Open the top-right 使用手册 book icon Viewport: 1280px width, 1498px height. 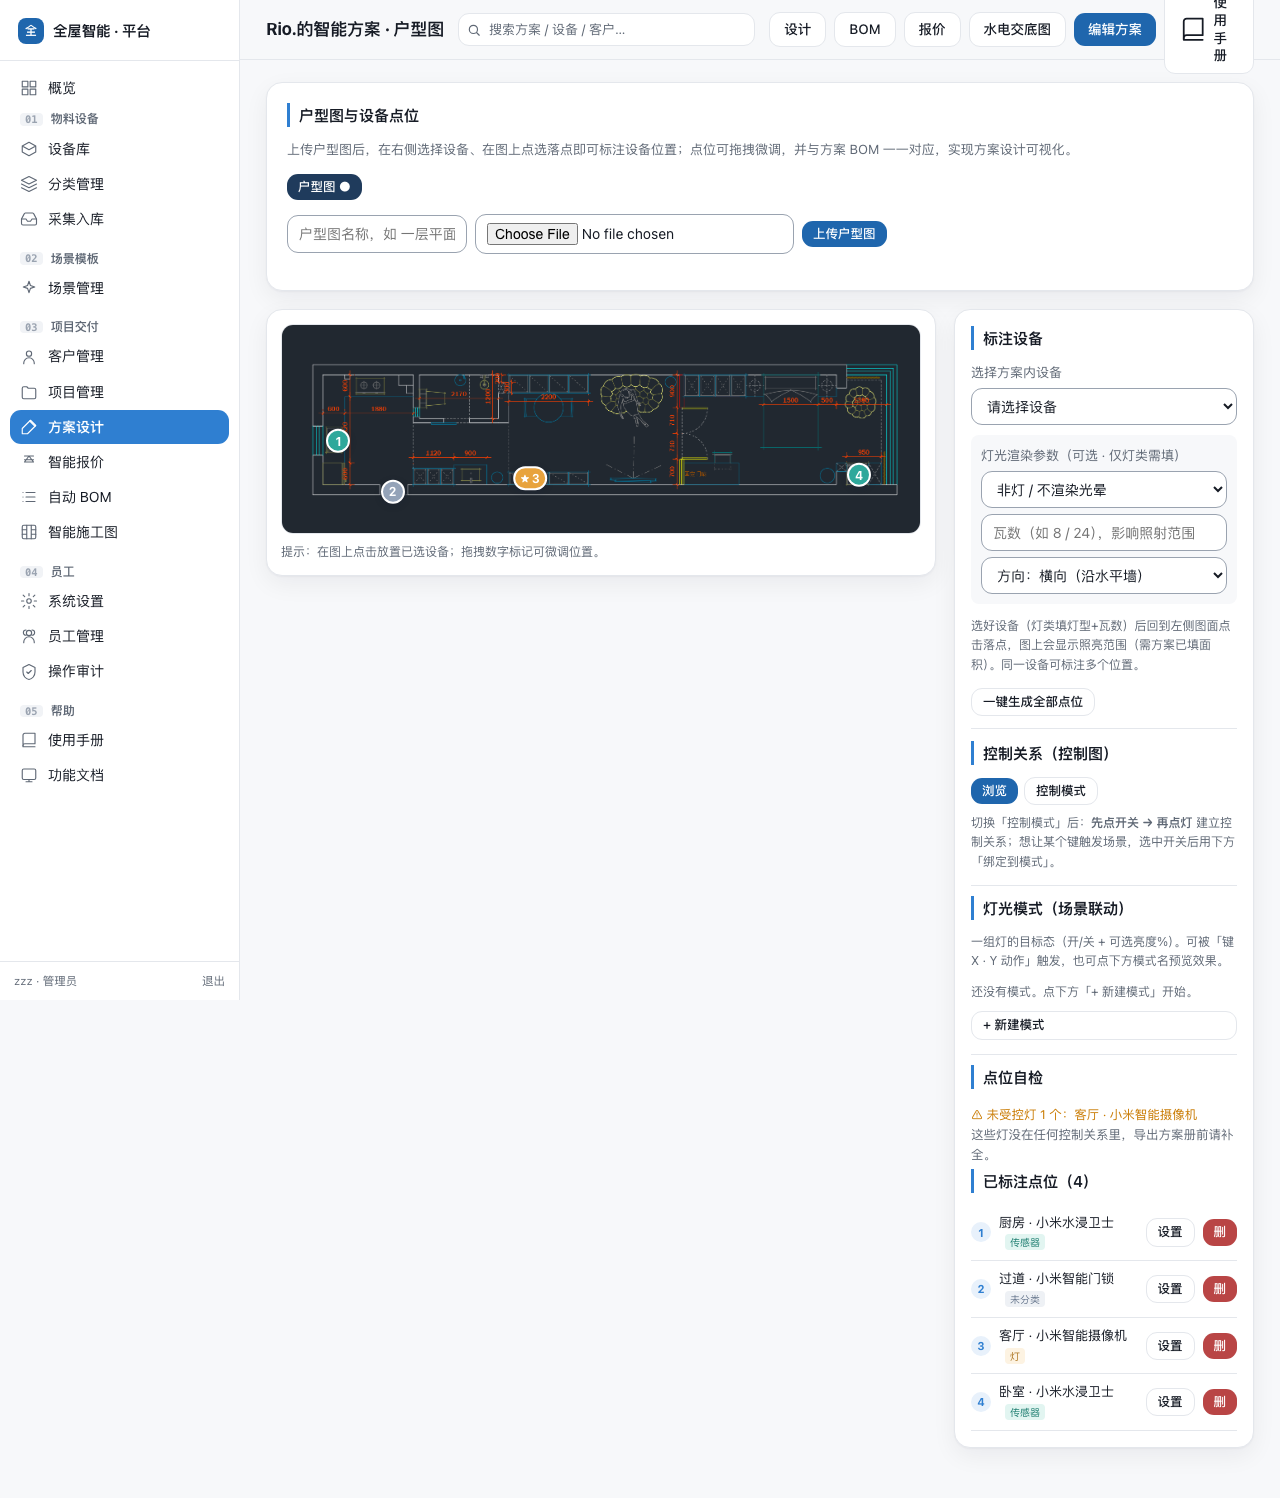pos(1193,30)
